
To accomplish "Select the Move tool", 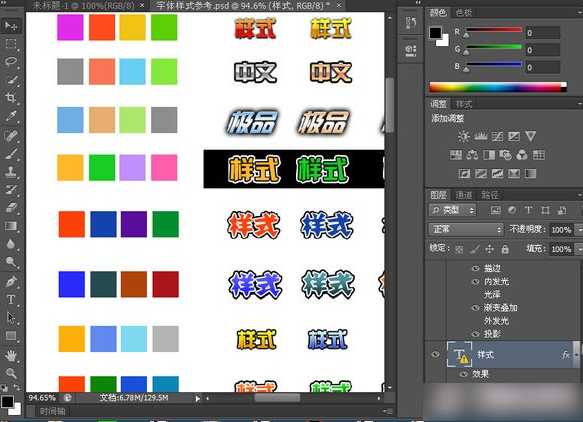I will coord(11,26).
